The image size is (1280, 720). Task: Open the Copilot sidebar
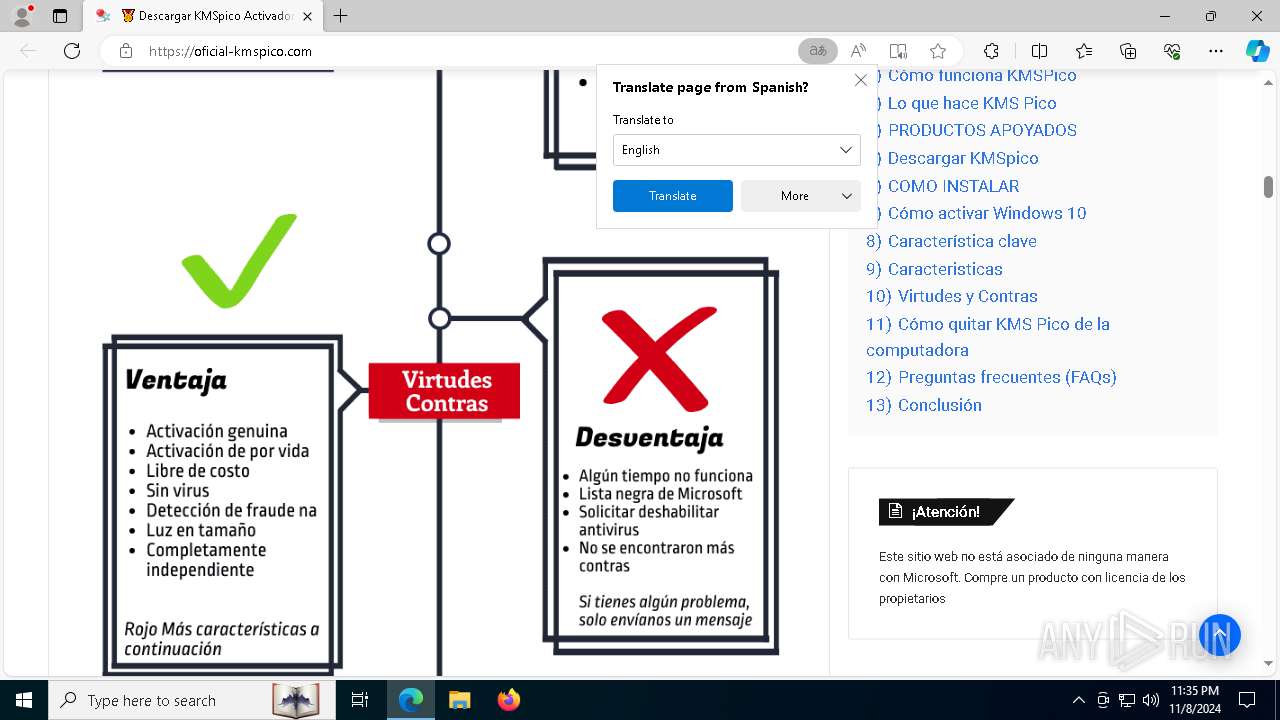pos(1257,51)
